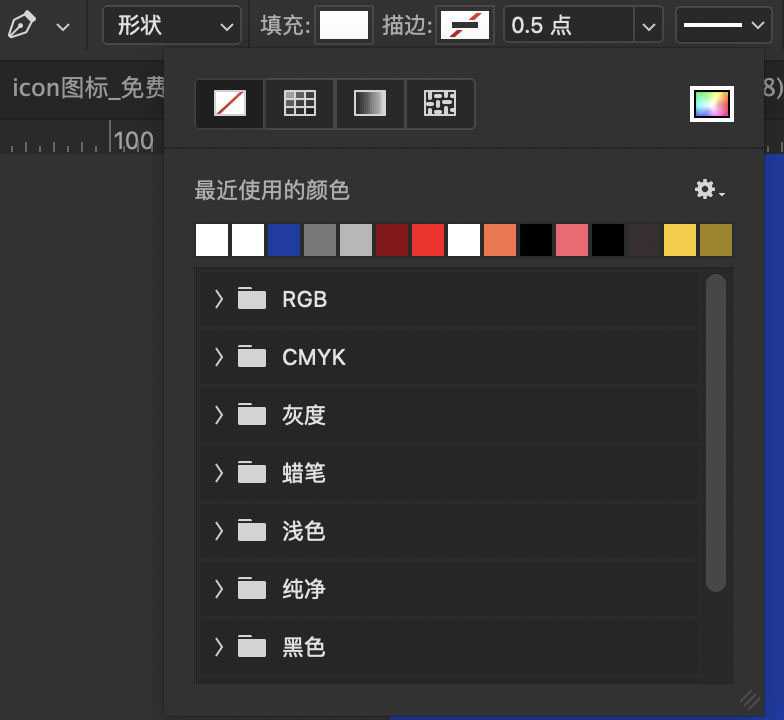The width and height of the screenshot is (784, 720).
Task: Choose the gradient fill type
Action: [370, 103]
